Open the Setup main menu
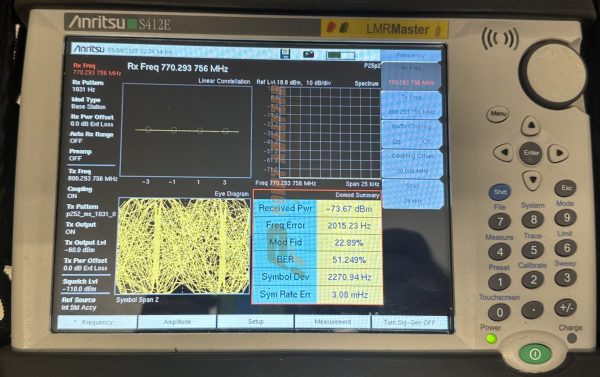This screenshot has height=377, width=600. tap(256, 322)
